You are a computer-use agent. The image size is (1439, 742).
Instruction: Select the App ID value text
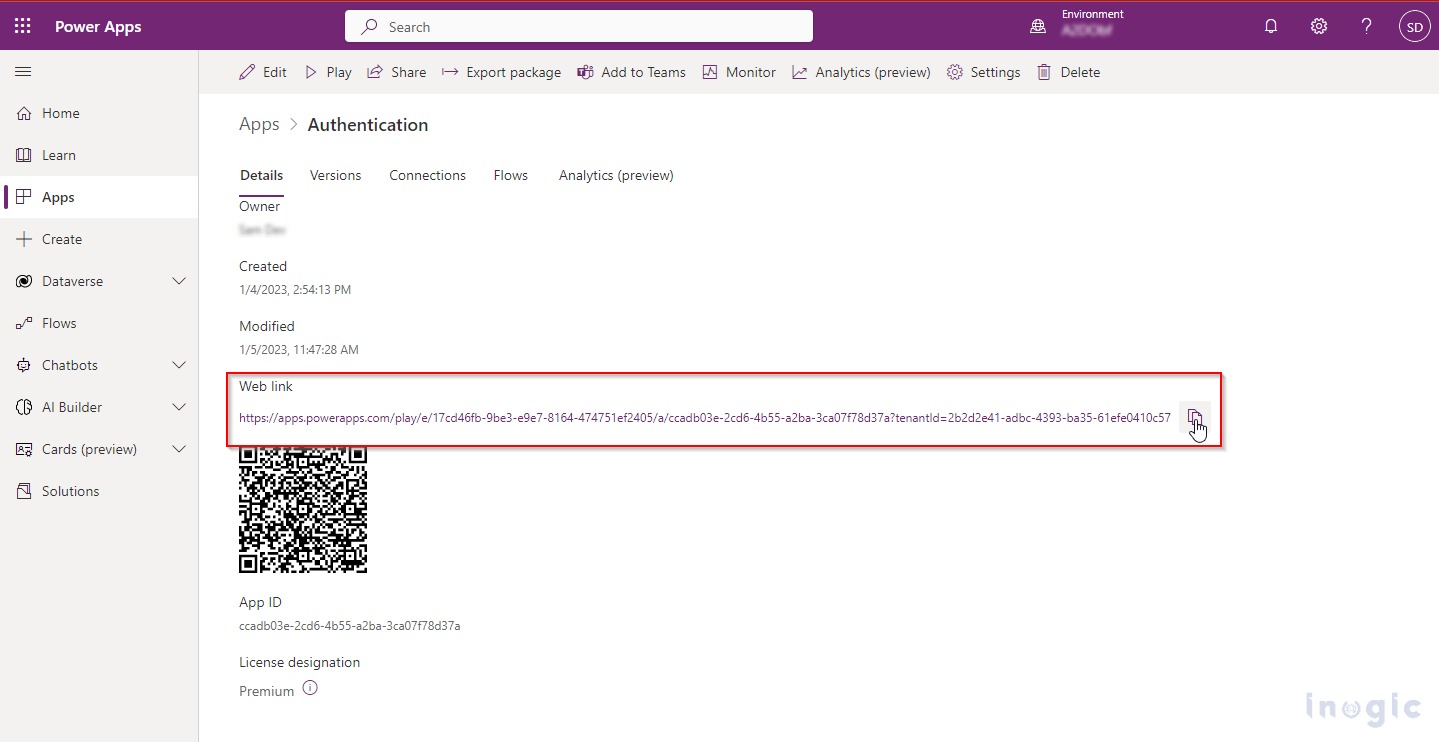[349, 626]
